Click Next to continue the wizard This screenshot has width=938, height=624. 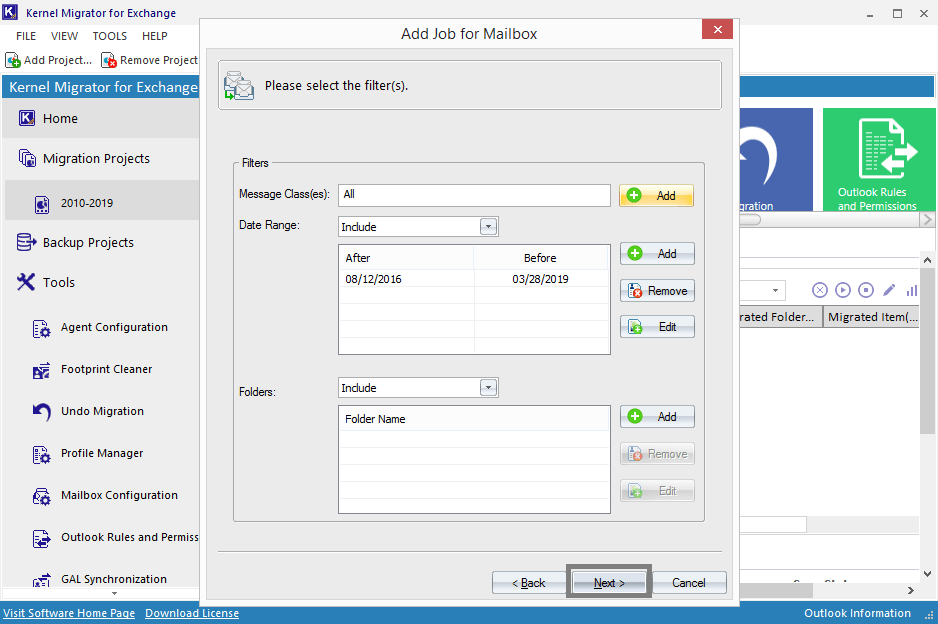click(609, 583)
